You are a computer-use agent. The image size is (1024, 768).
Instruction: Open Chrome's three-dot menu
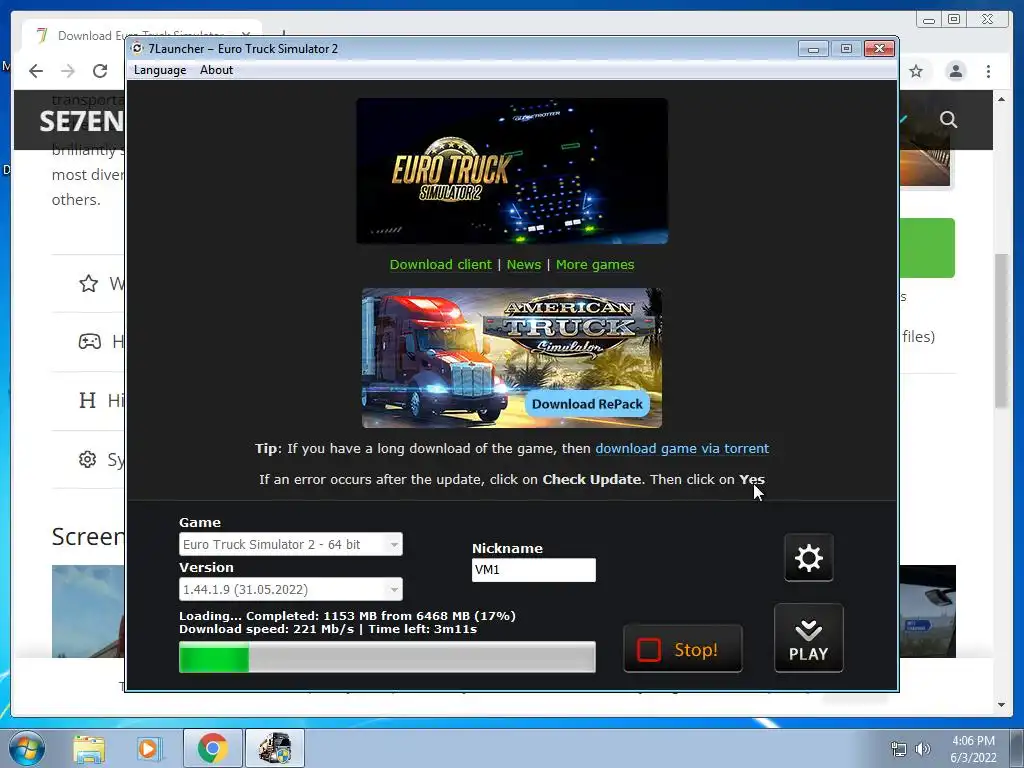989,71
